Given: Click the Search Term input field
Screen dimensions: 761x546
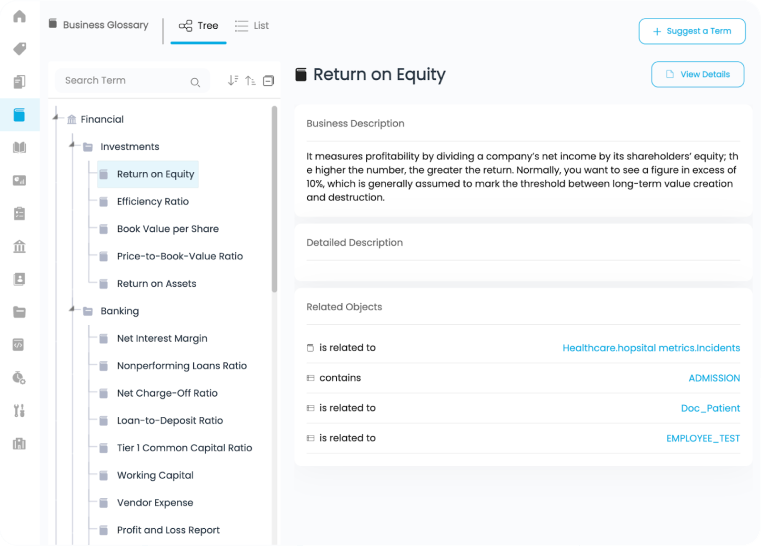Looking at the screenshot, I should click(120, 81).
